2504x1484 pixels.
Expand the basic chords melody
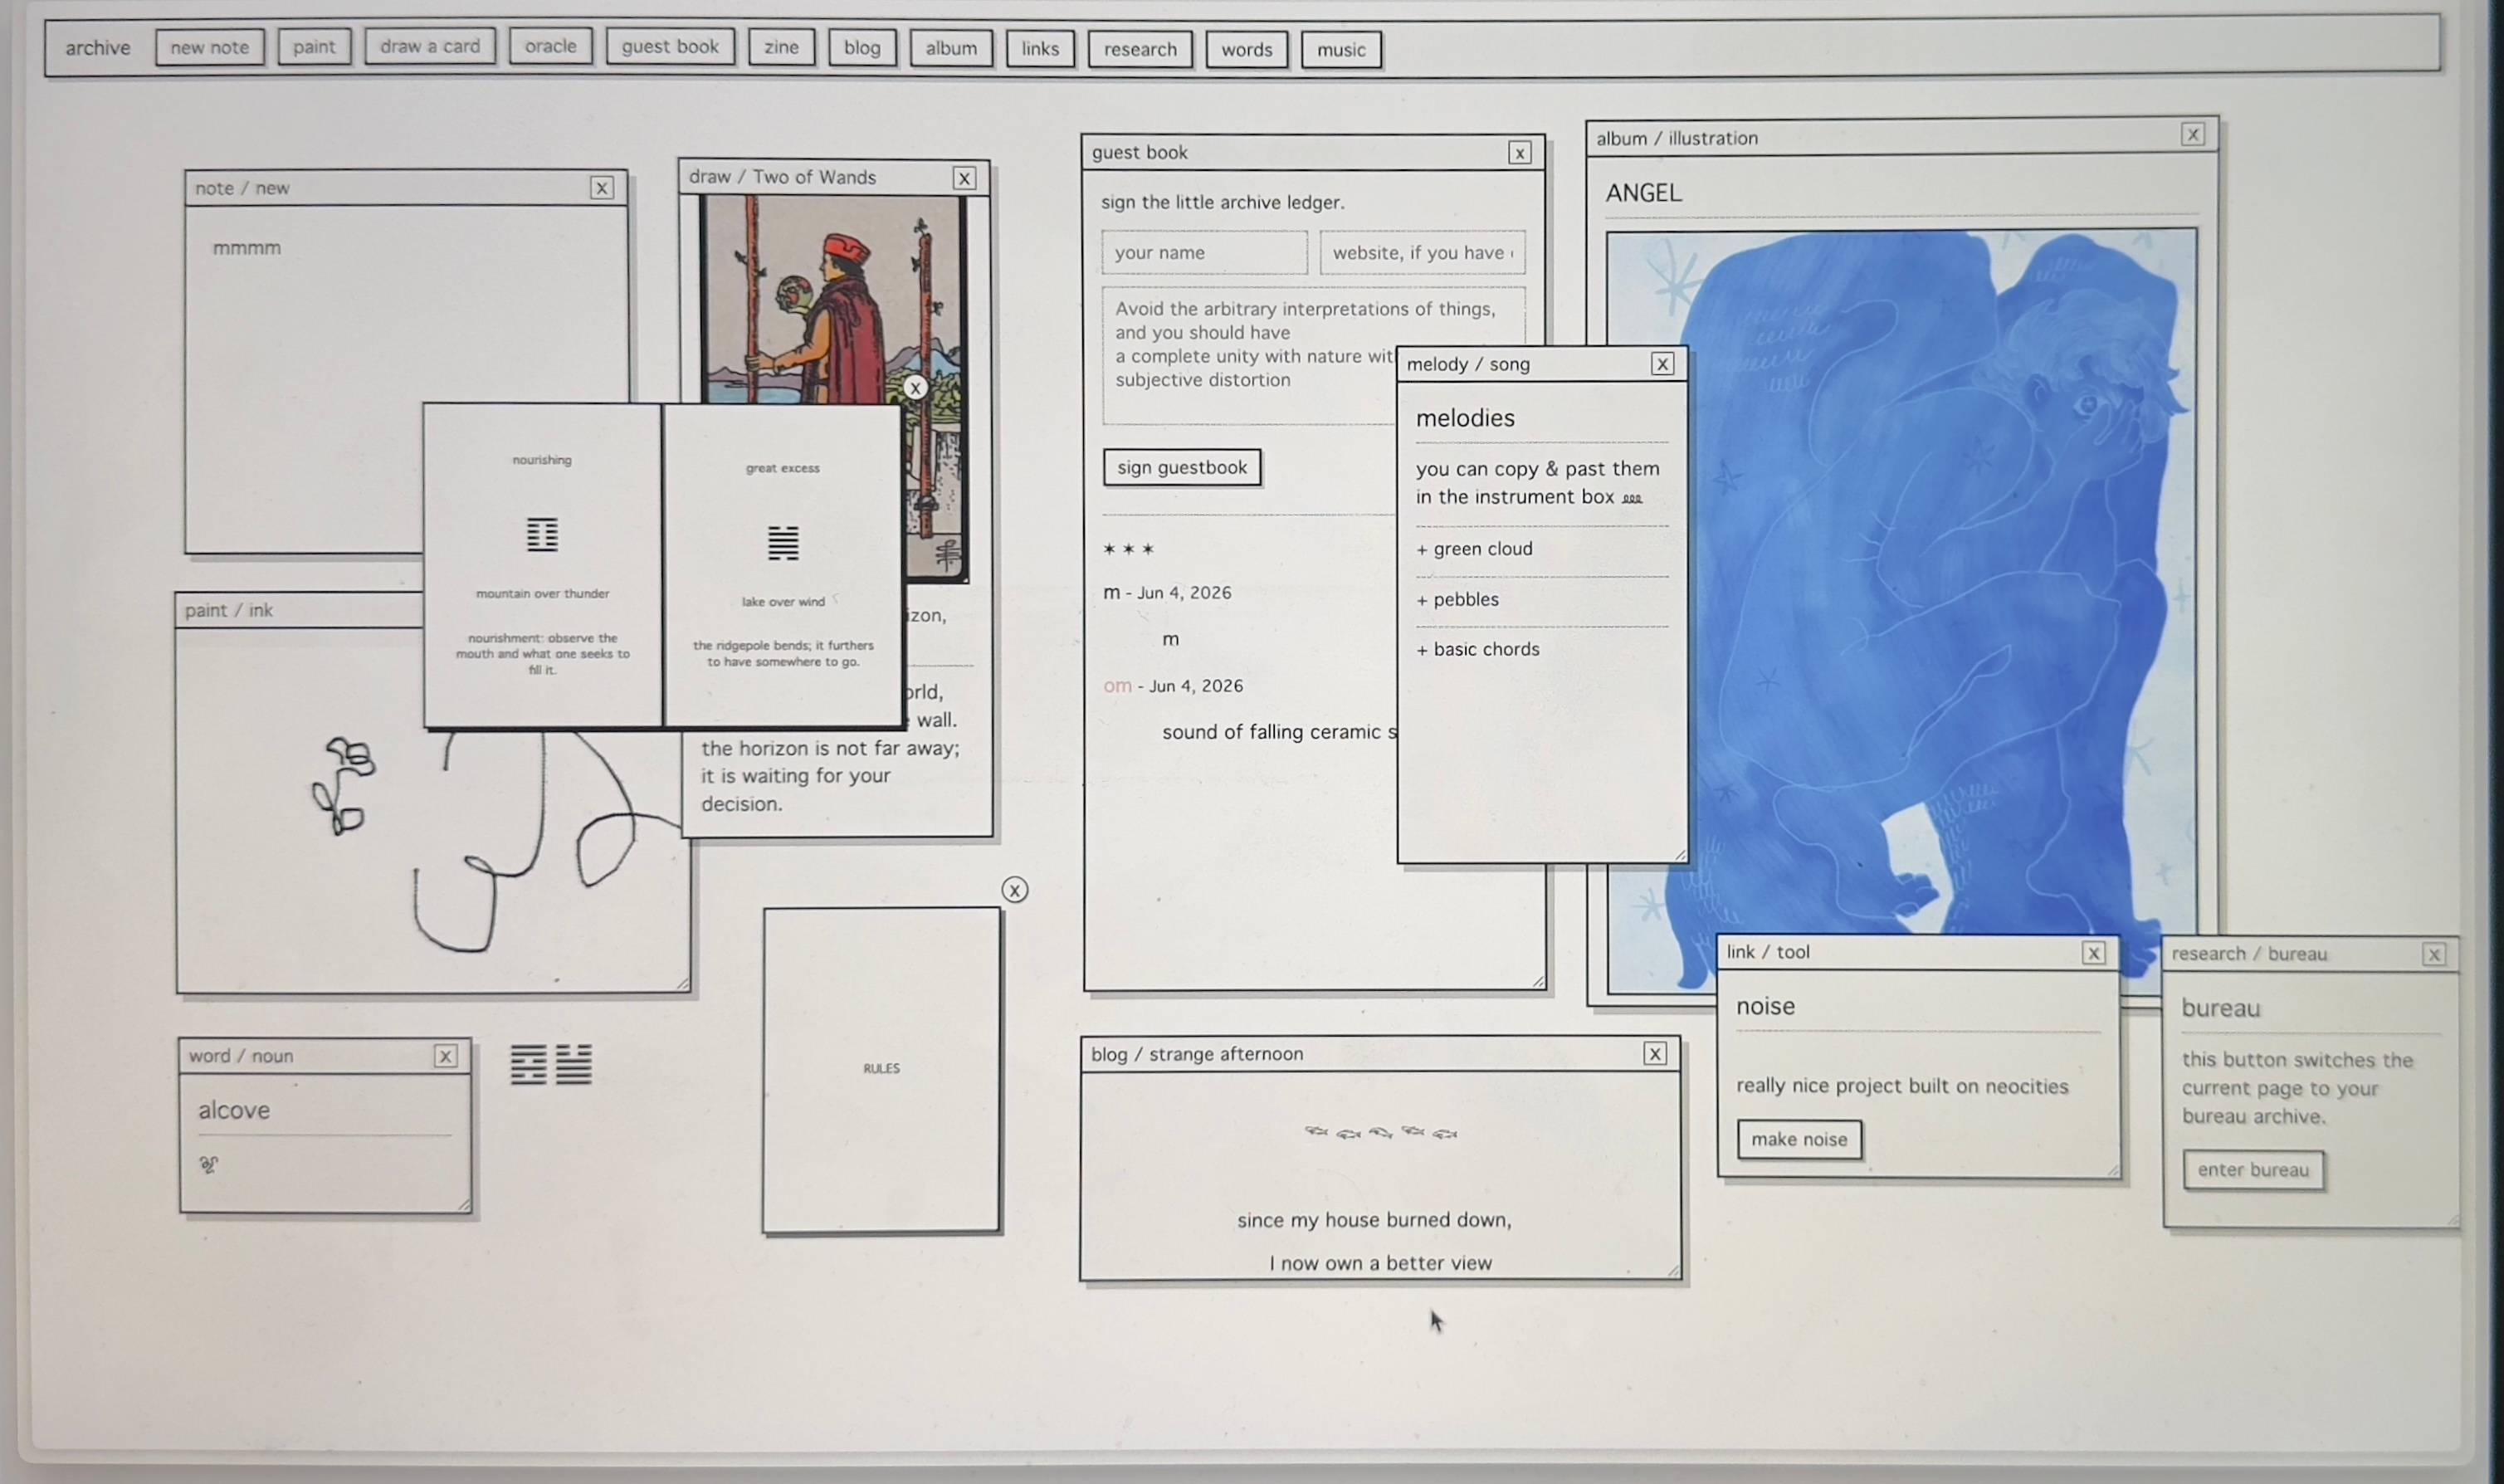pyautogui.click(x=1477, y=649)
